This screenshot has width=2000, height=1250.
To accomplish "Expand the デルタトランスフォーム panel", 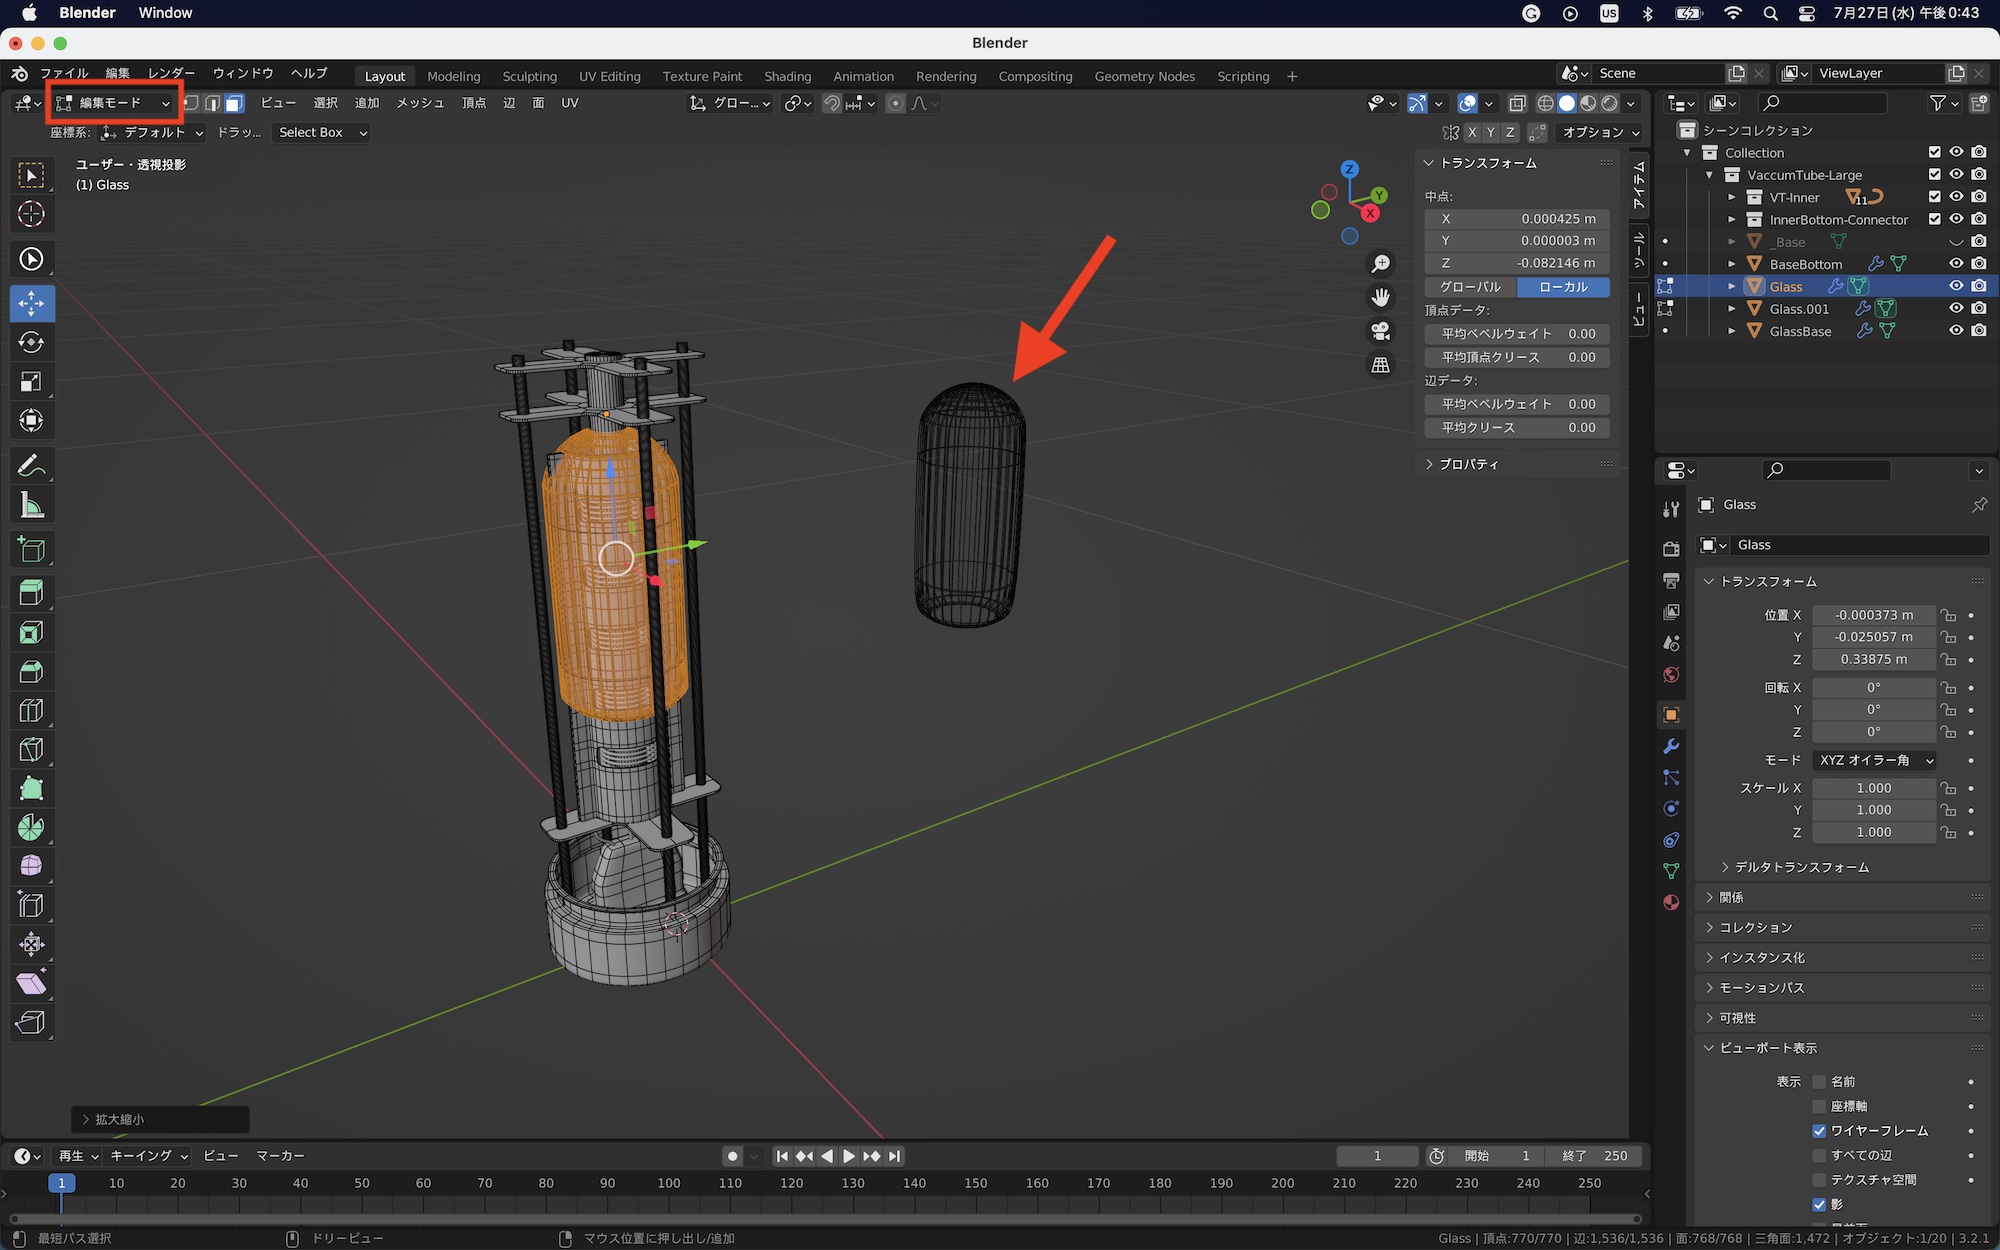I will (x=1801, y=867).
